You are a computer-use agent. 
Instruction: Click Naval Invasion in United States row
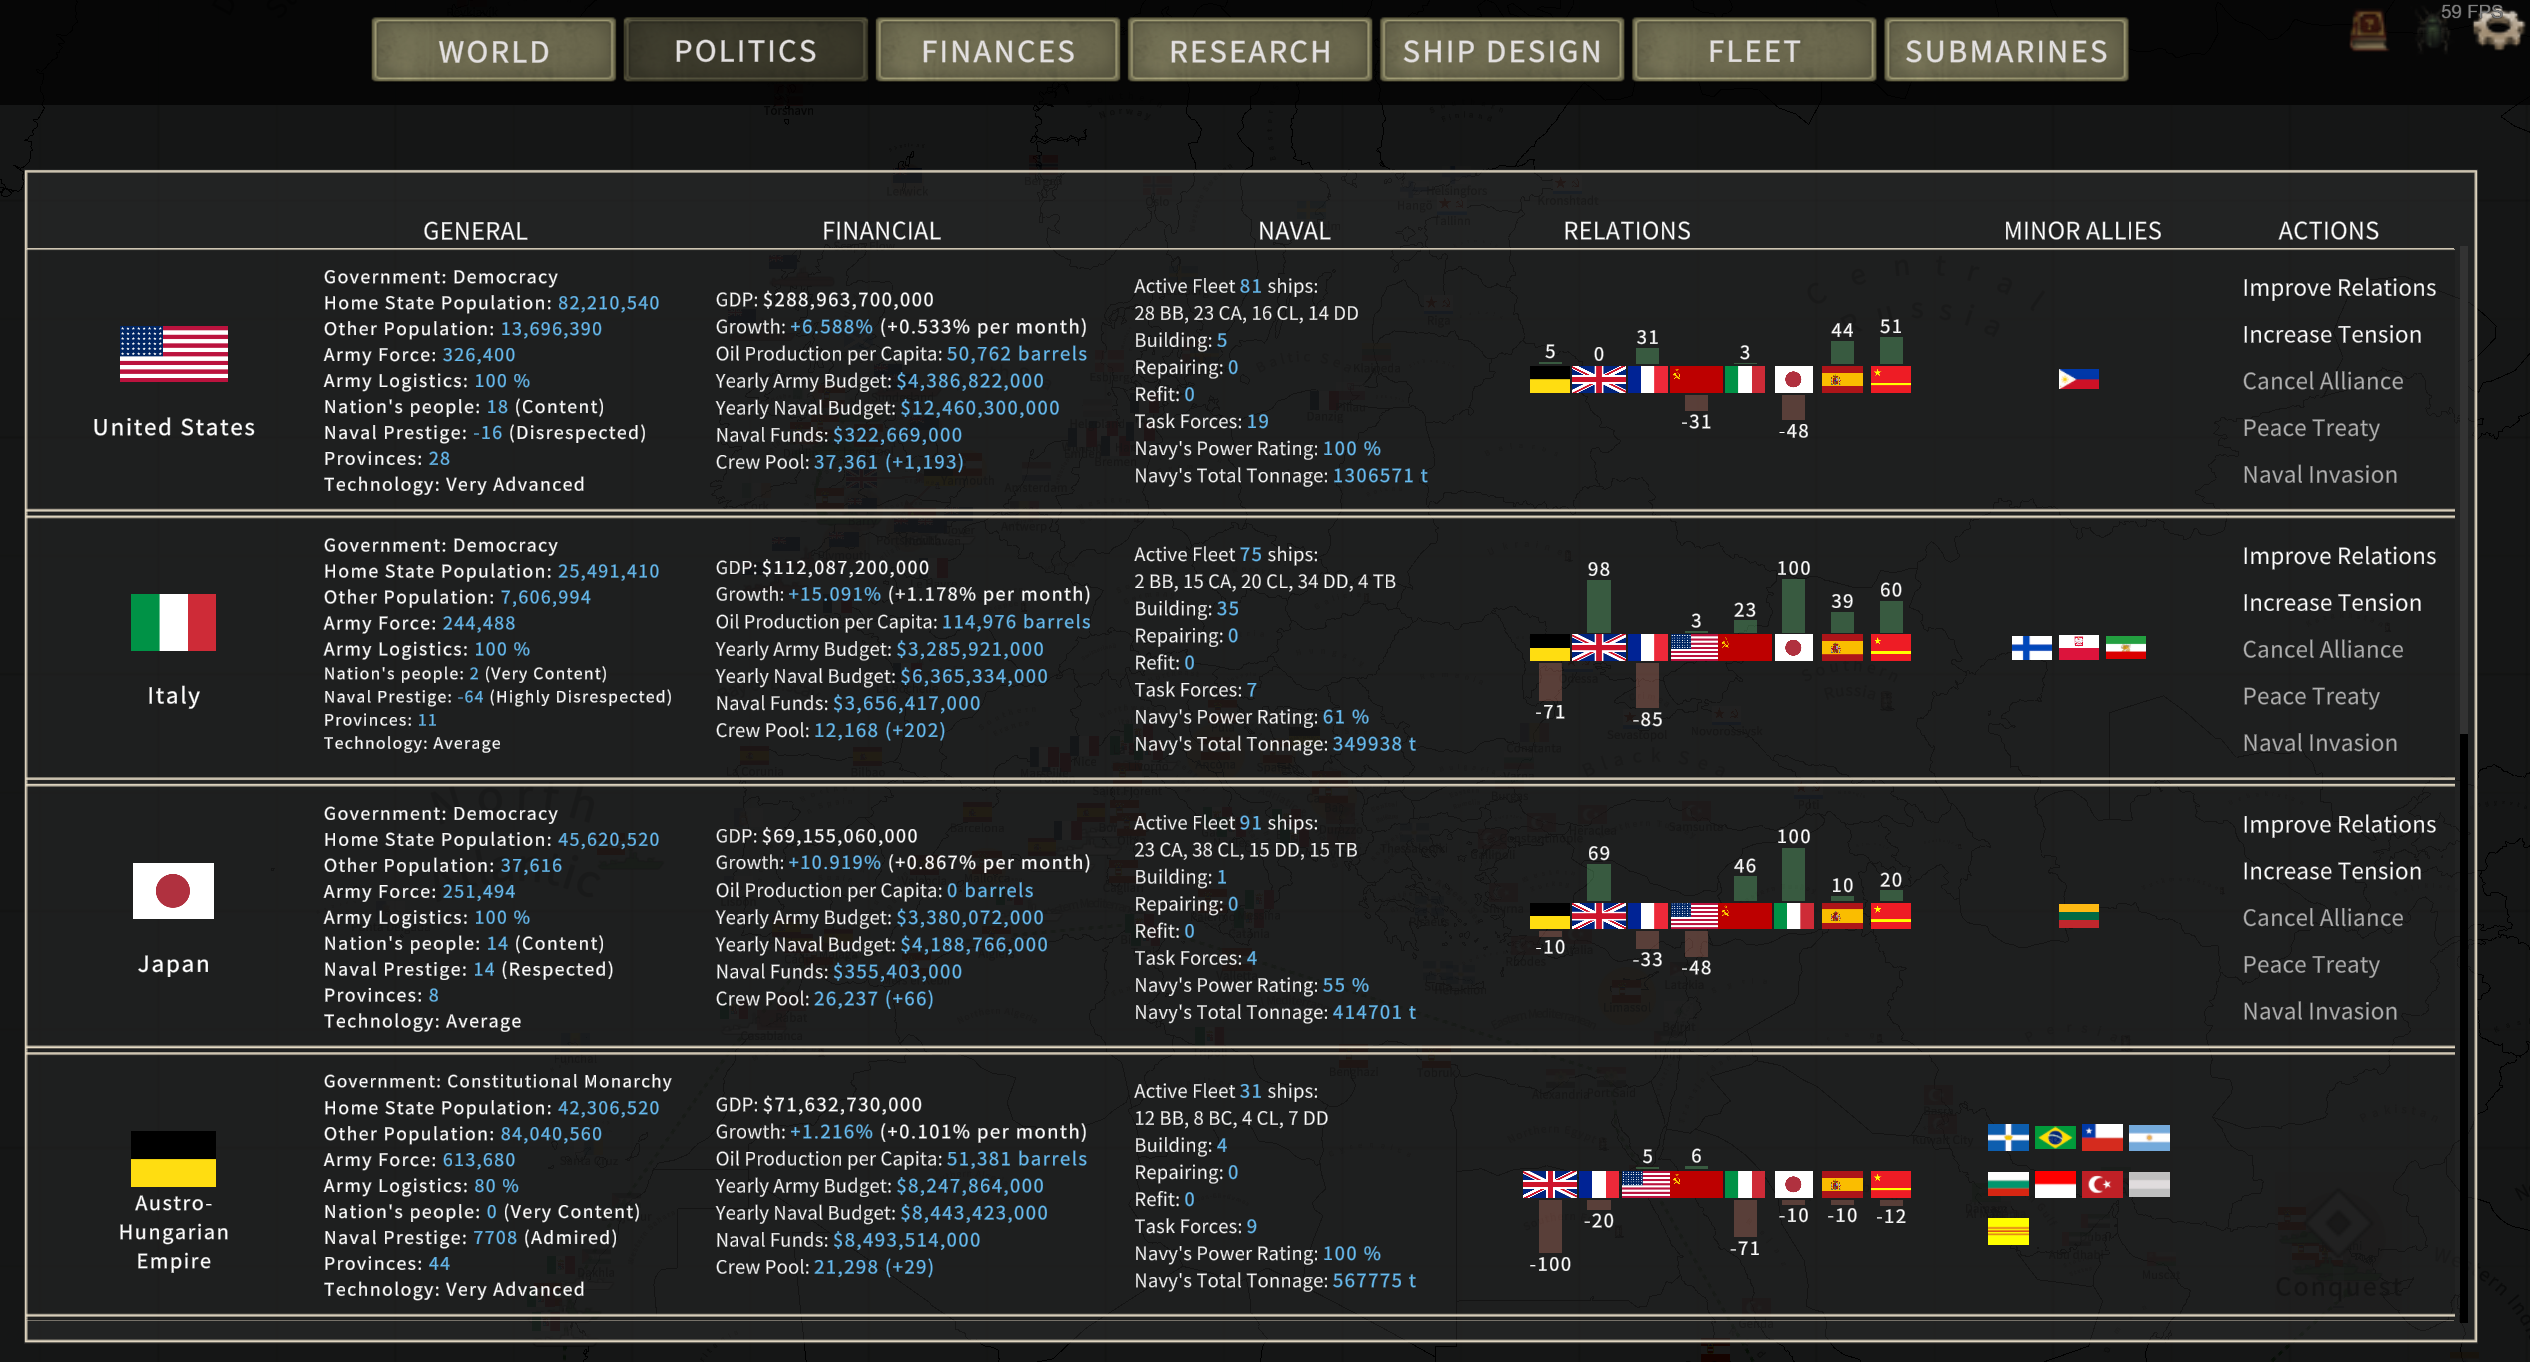tap(2320, 475)
